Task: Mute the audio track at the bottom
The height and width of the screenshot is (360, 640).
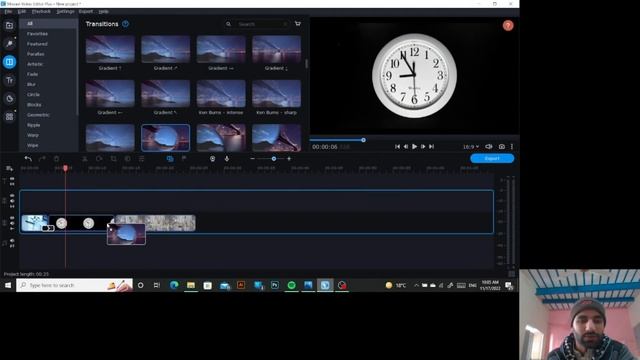Action: 12,241
